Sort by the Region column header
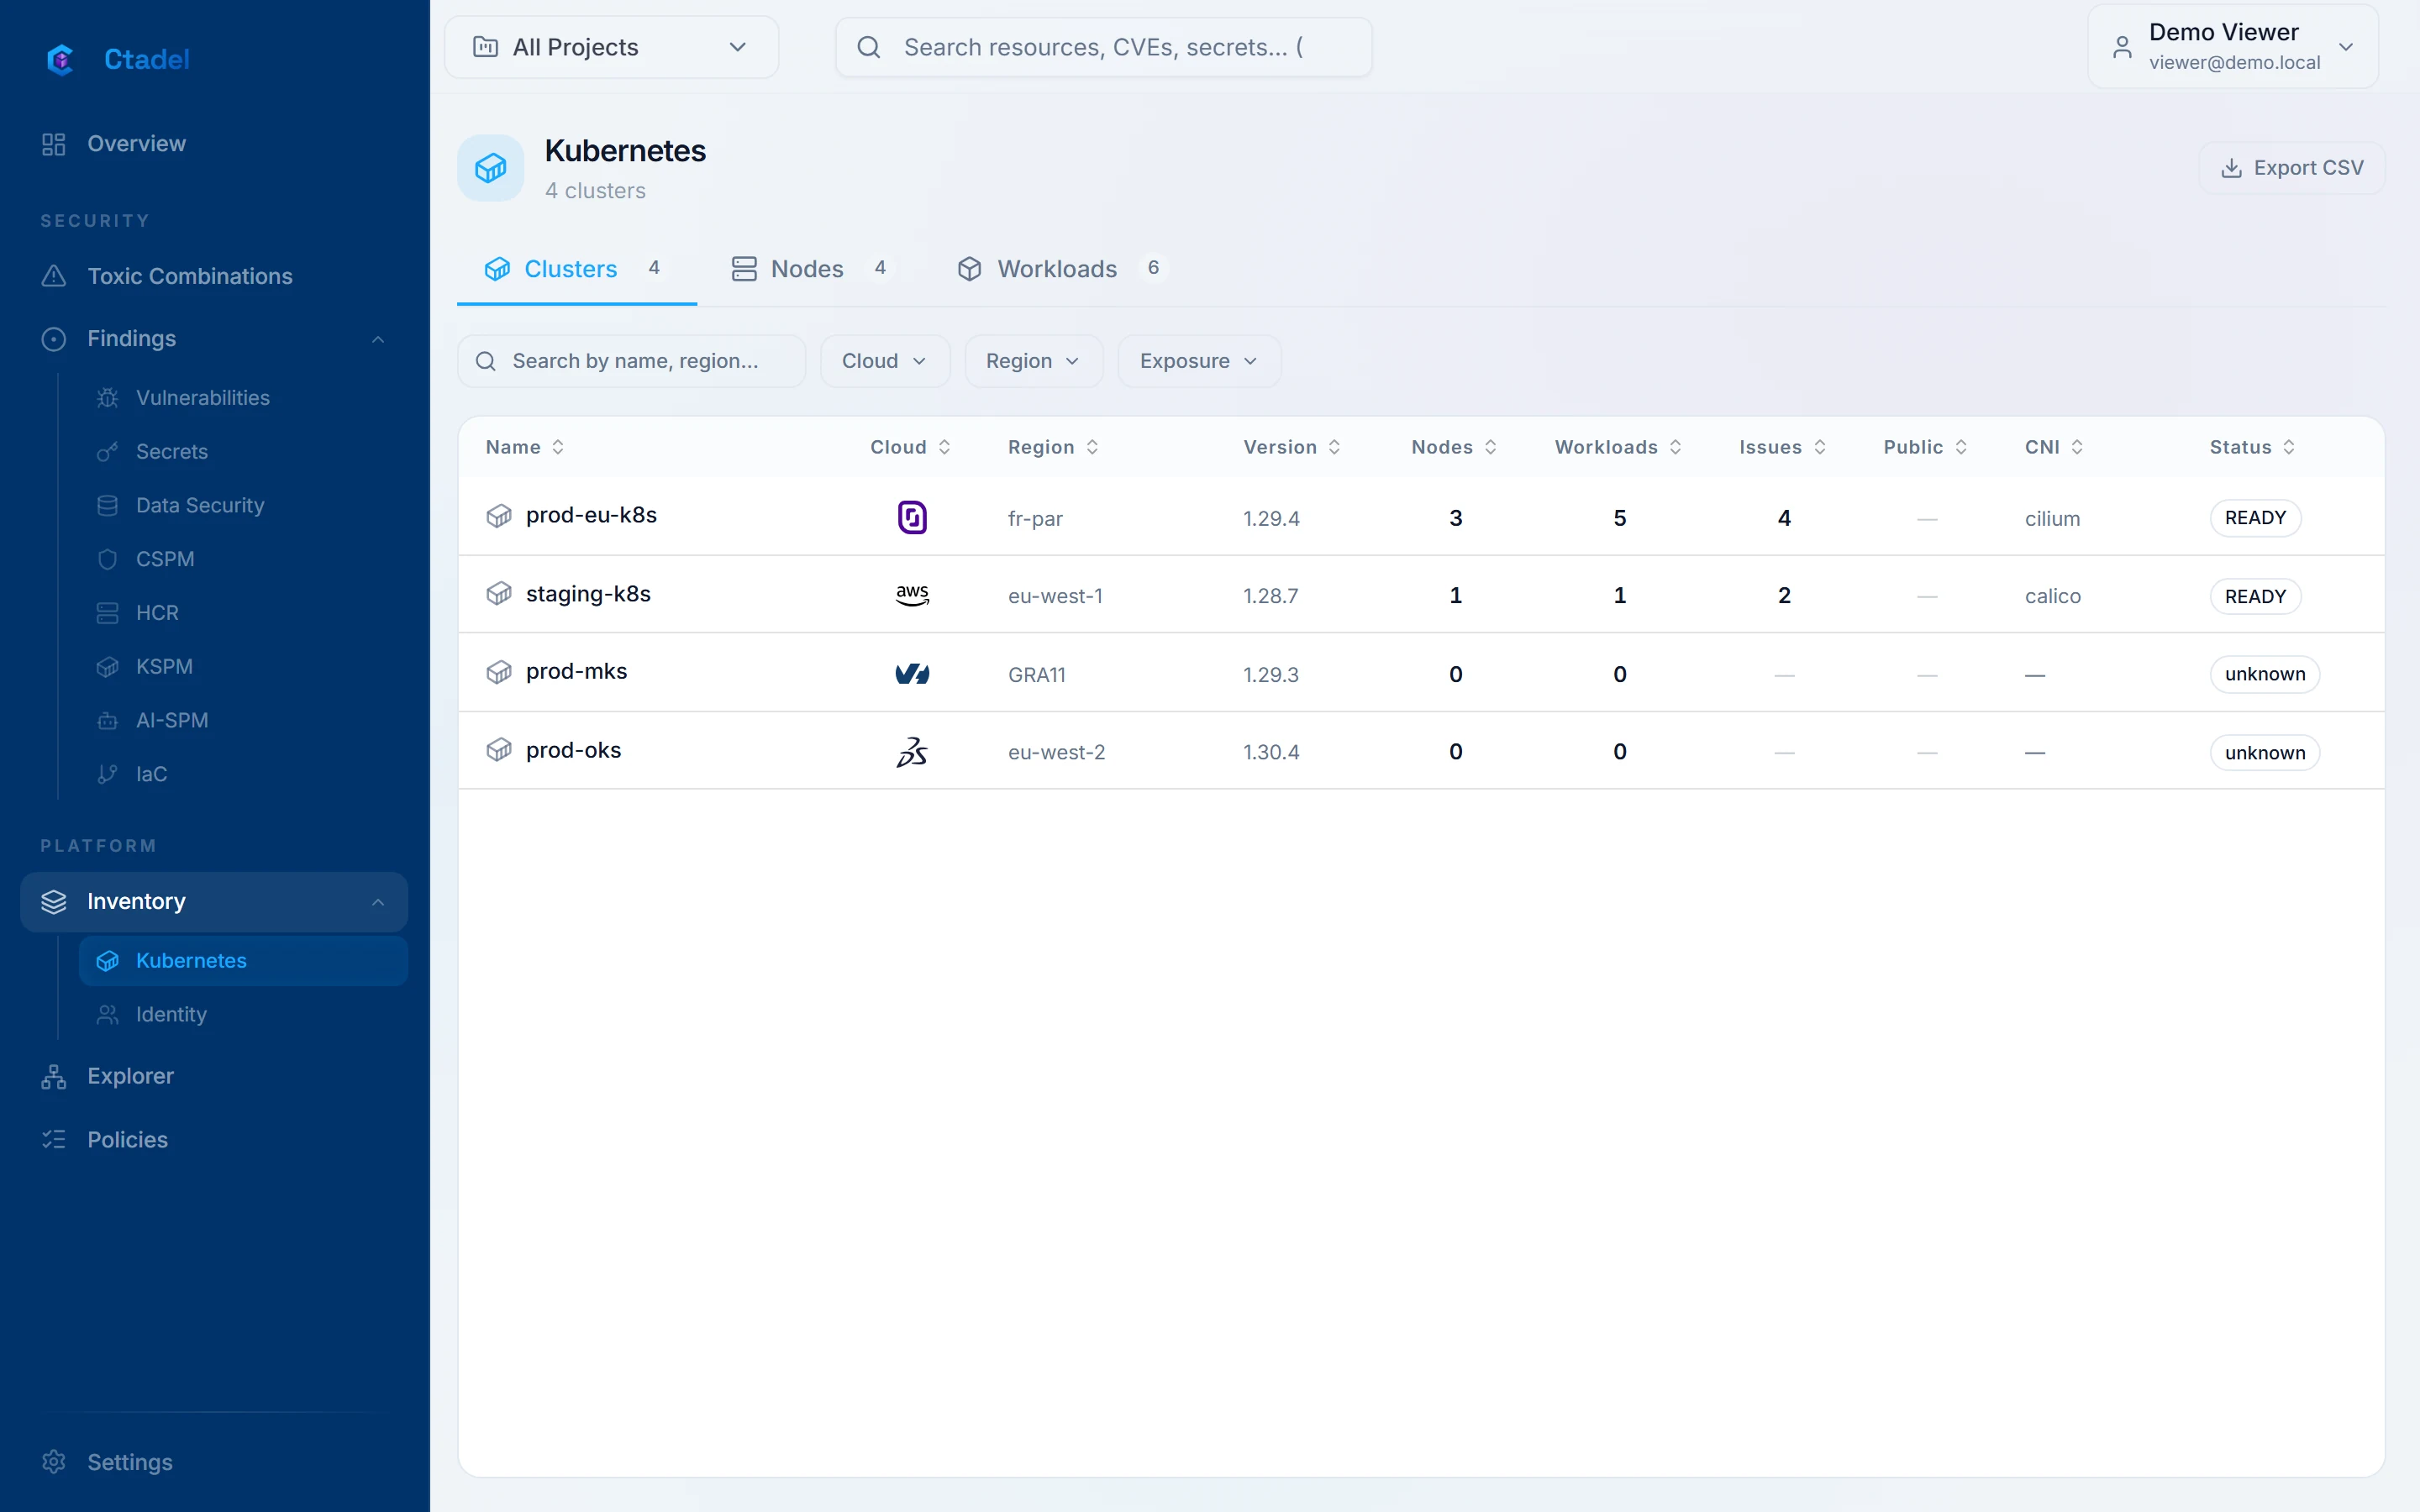Screen dimensions: 2420x1512 (x=1053, y=447)
